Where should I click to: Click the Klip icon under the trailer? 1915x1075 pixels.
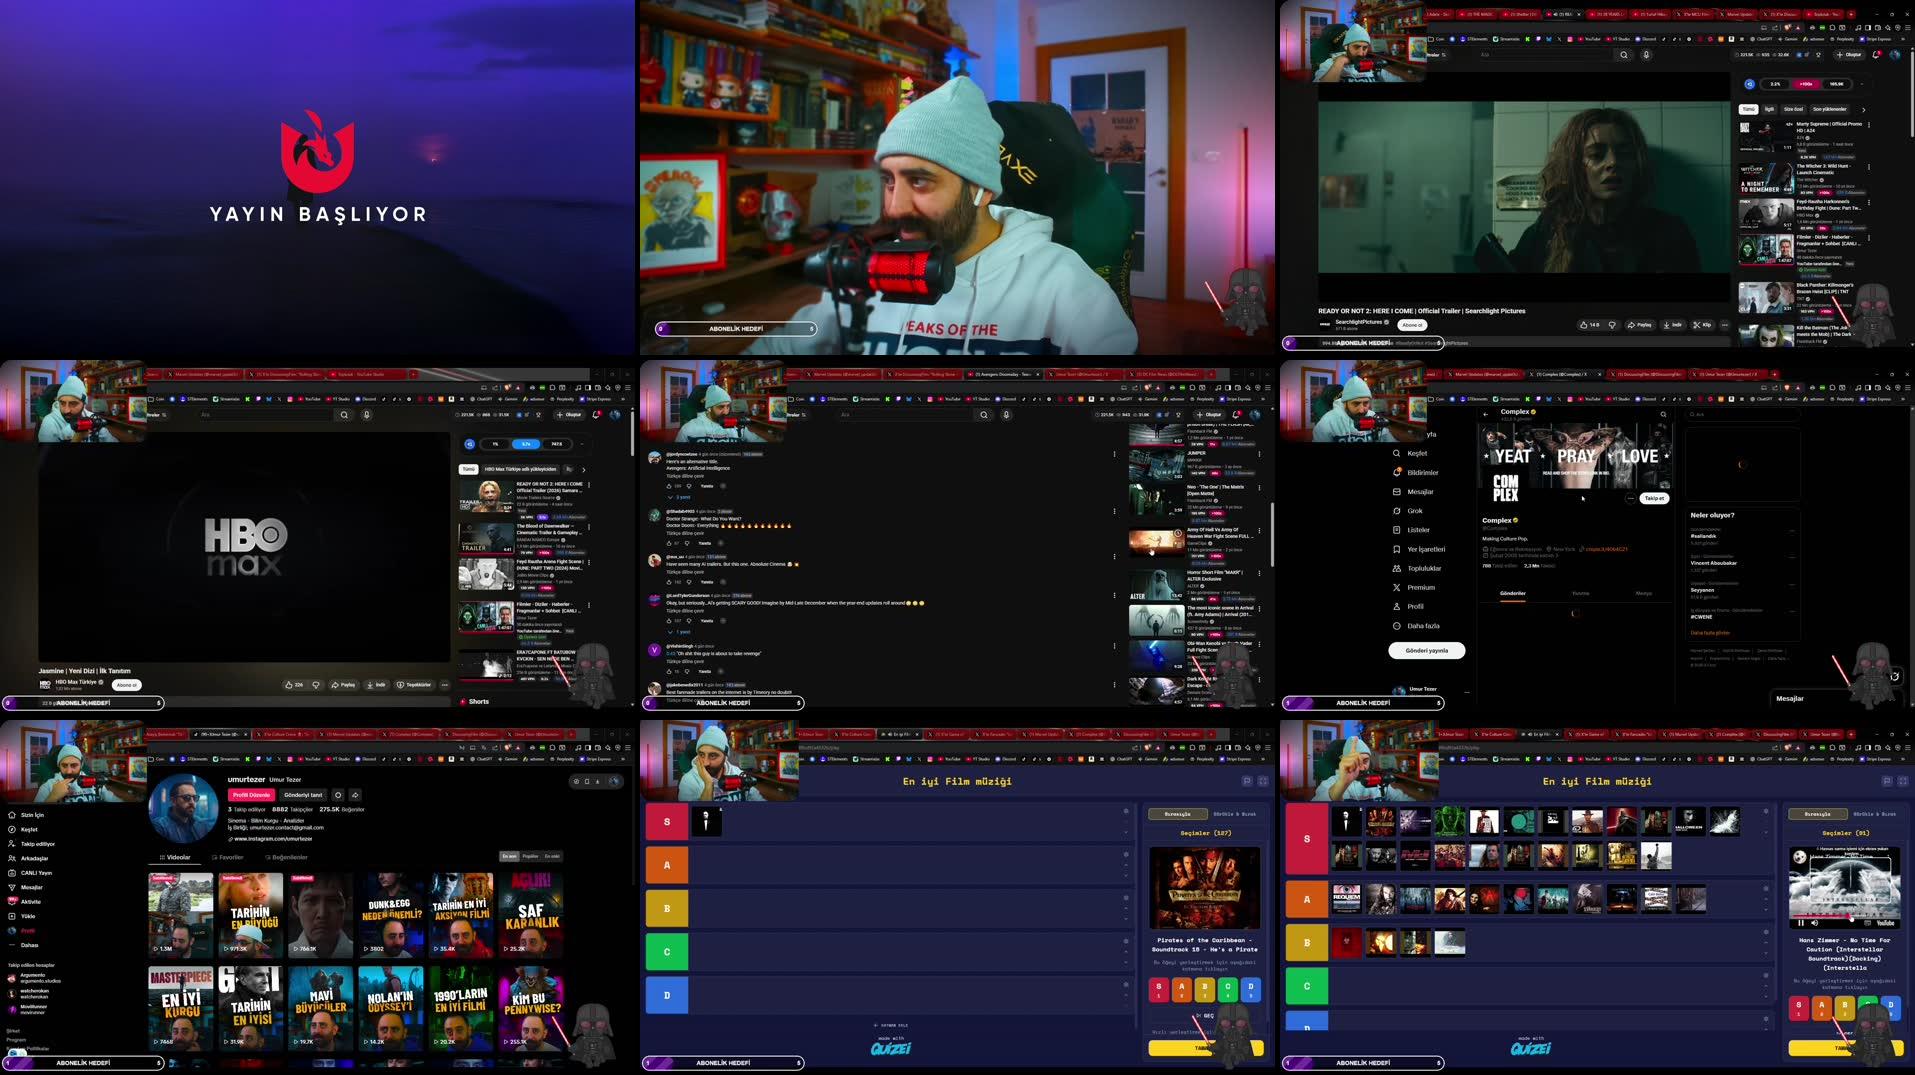(x=1702, y=325)
